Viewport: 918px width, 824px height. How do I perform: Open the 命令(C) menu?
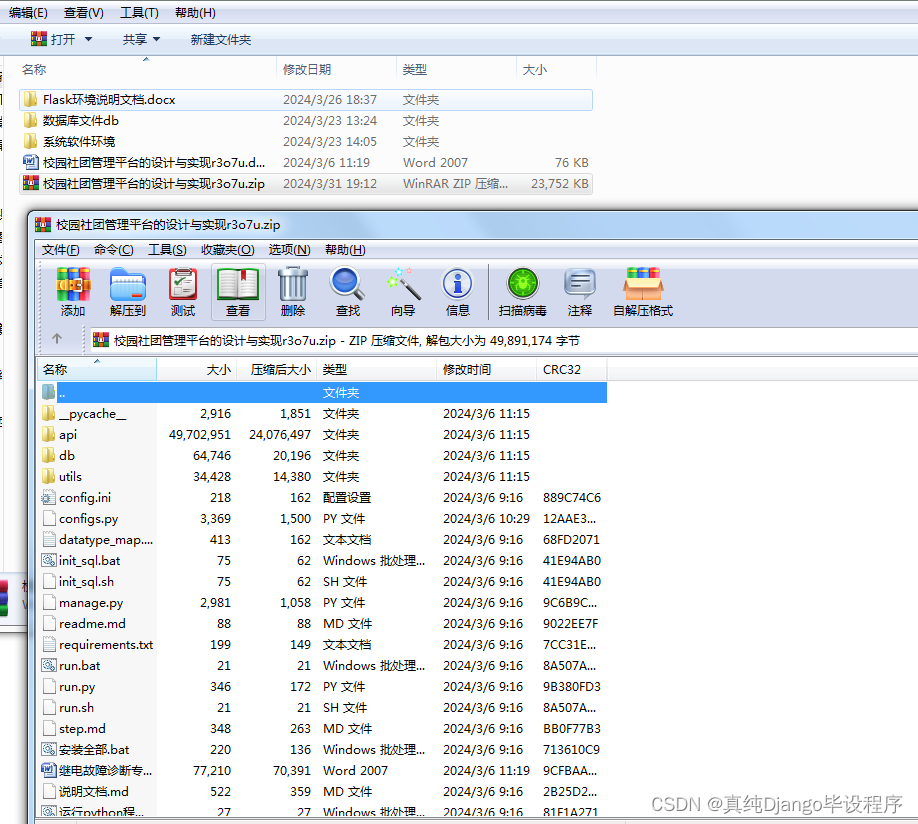pos(113,249)
